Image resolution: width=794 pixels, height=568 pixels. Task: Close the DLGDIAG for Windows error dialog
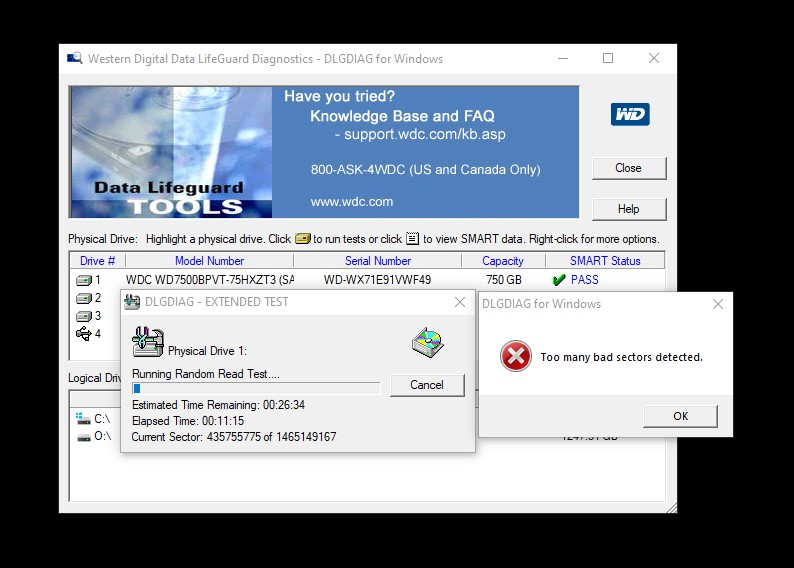[x=718, y=304]
